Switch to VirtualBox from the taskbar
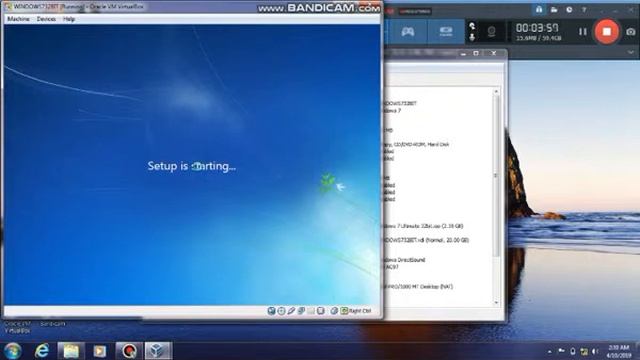The image size is (640, 360). pyautogui.click(x=158, y=351)
